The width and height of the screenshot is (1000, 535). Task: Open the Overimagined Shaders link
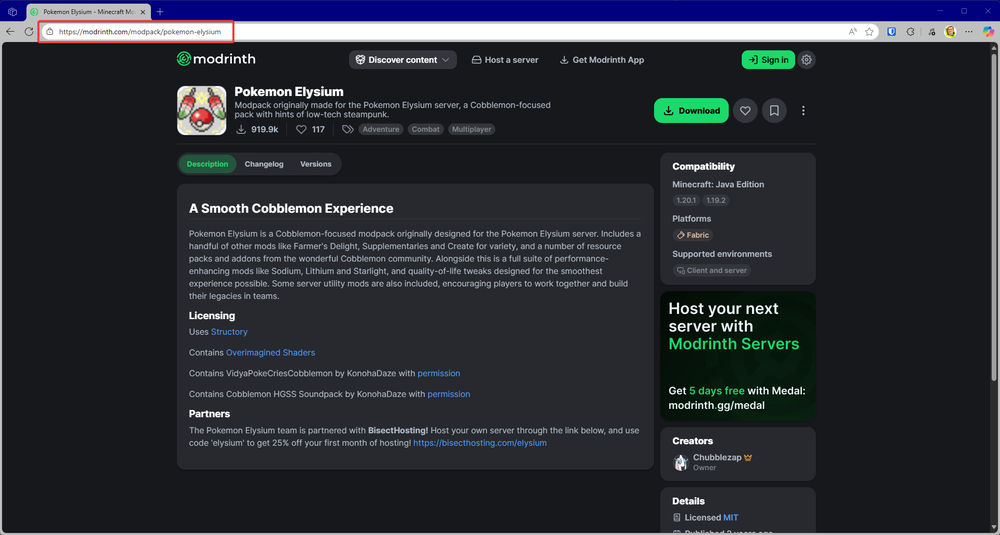pos(270,353)
